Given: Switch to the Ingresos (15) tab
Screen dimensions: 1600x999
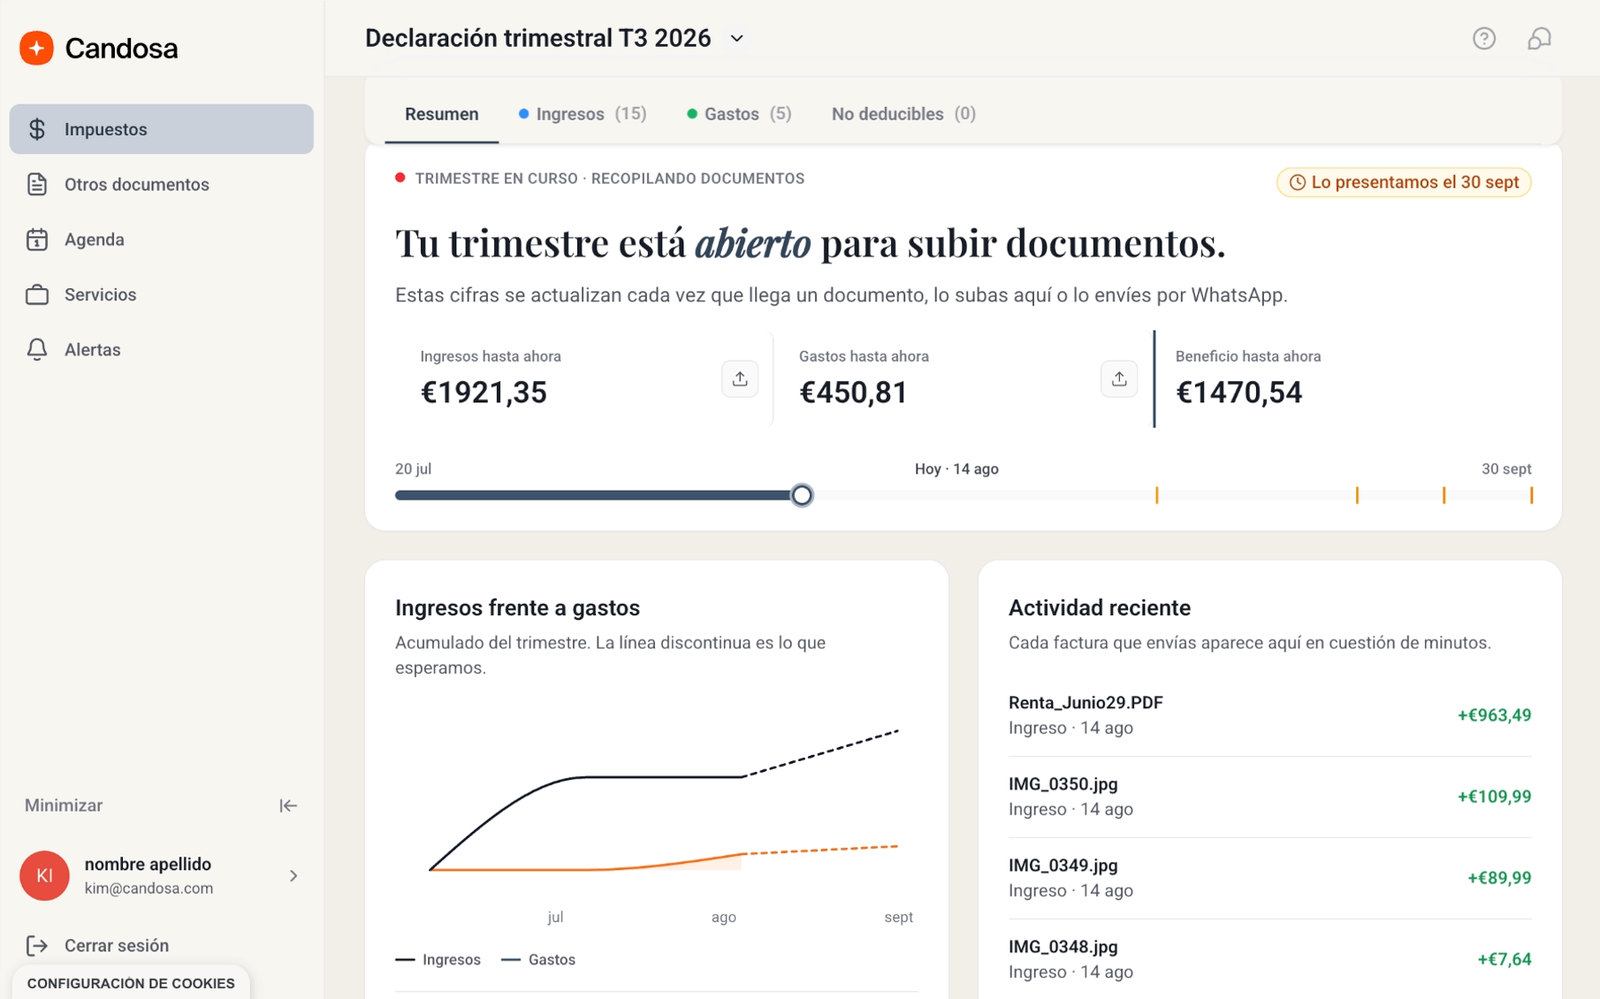Looking at the screenshot, I should [582, 114].
